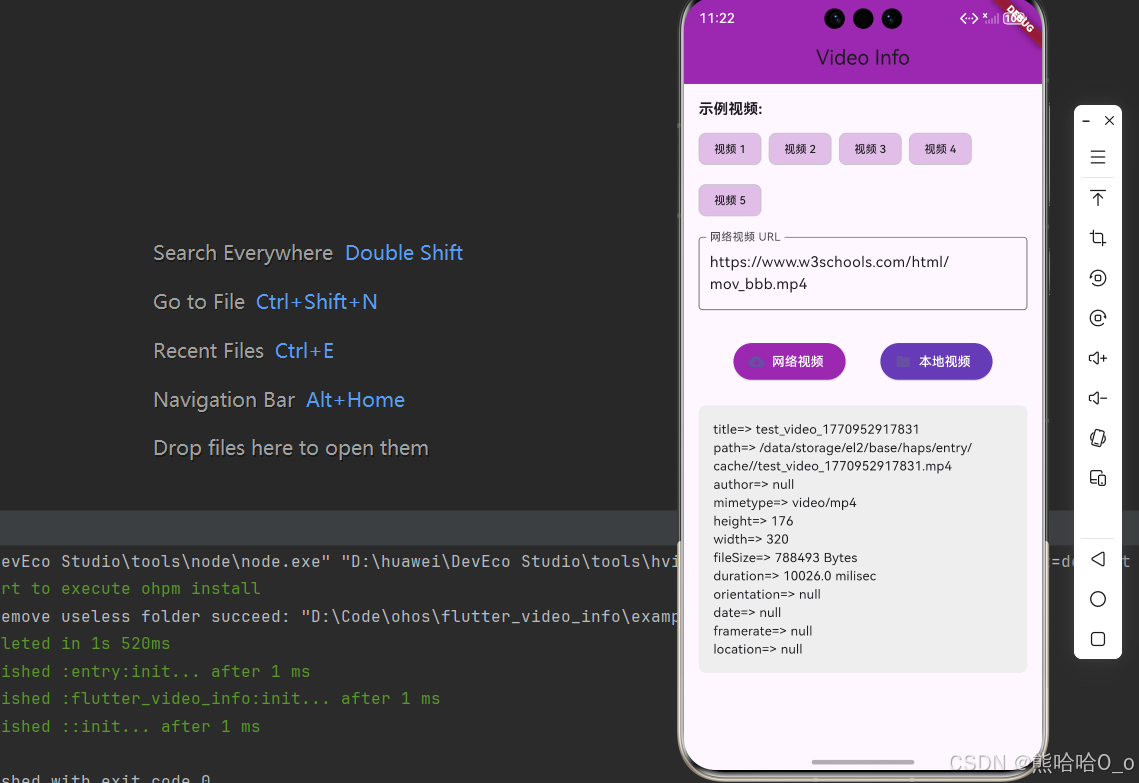The height and width of the screenshot is (783, 1139).
Task: Click the framerate=> null line
Action: coord(762,631)
